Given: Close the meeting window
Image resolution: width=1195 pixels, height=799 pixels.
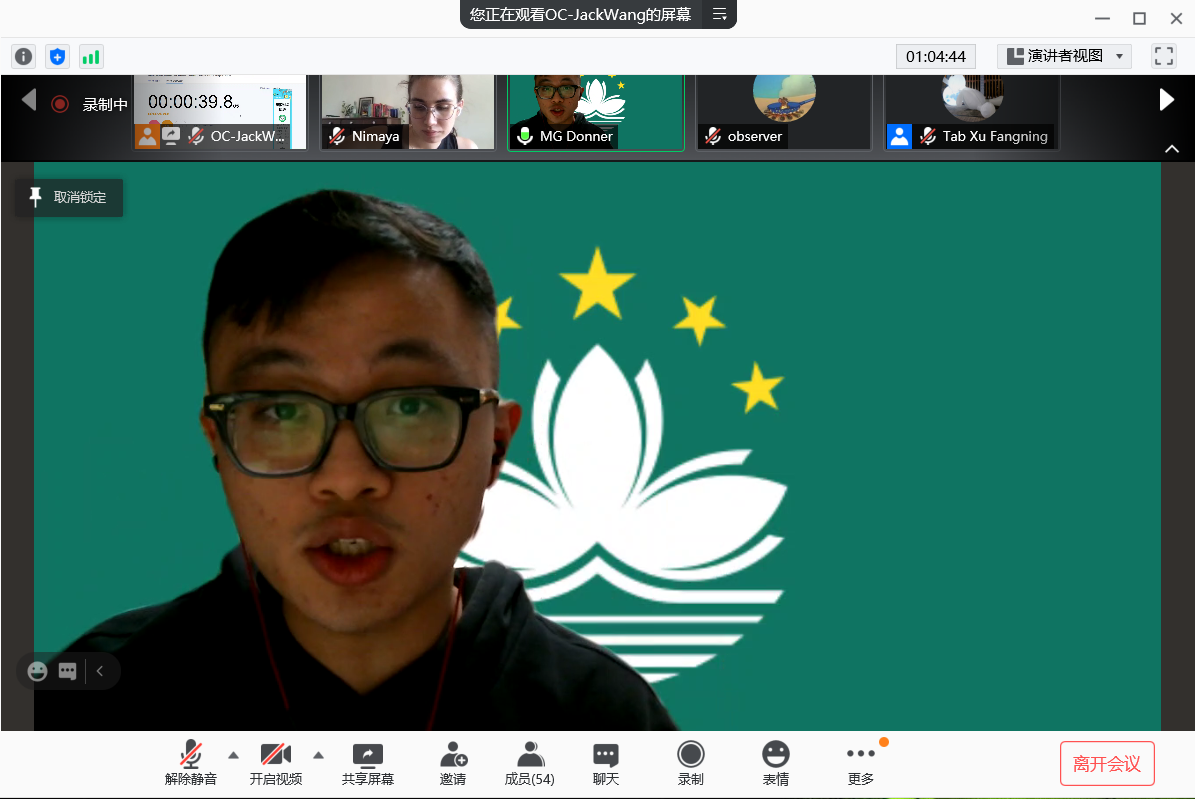Looking at the screenshot, I should pyautogui.click(x=1176, y=18).
